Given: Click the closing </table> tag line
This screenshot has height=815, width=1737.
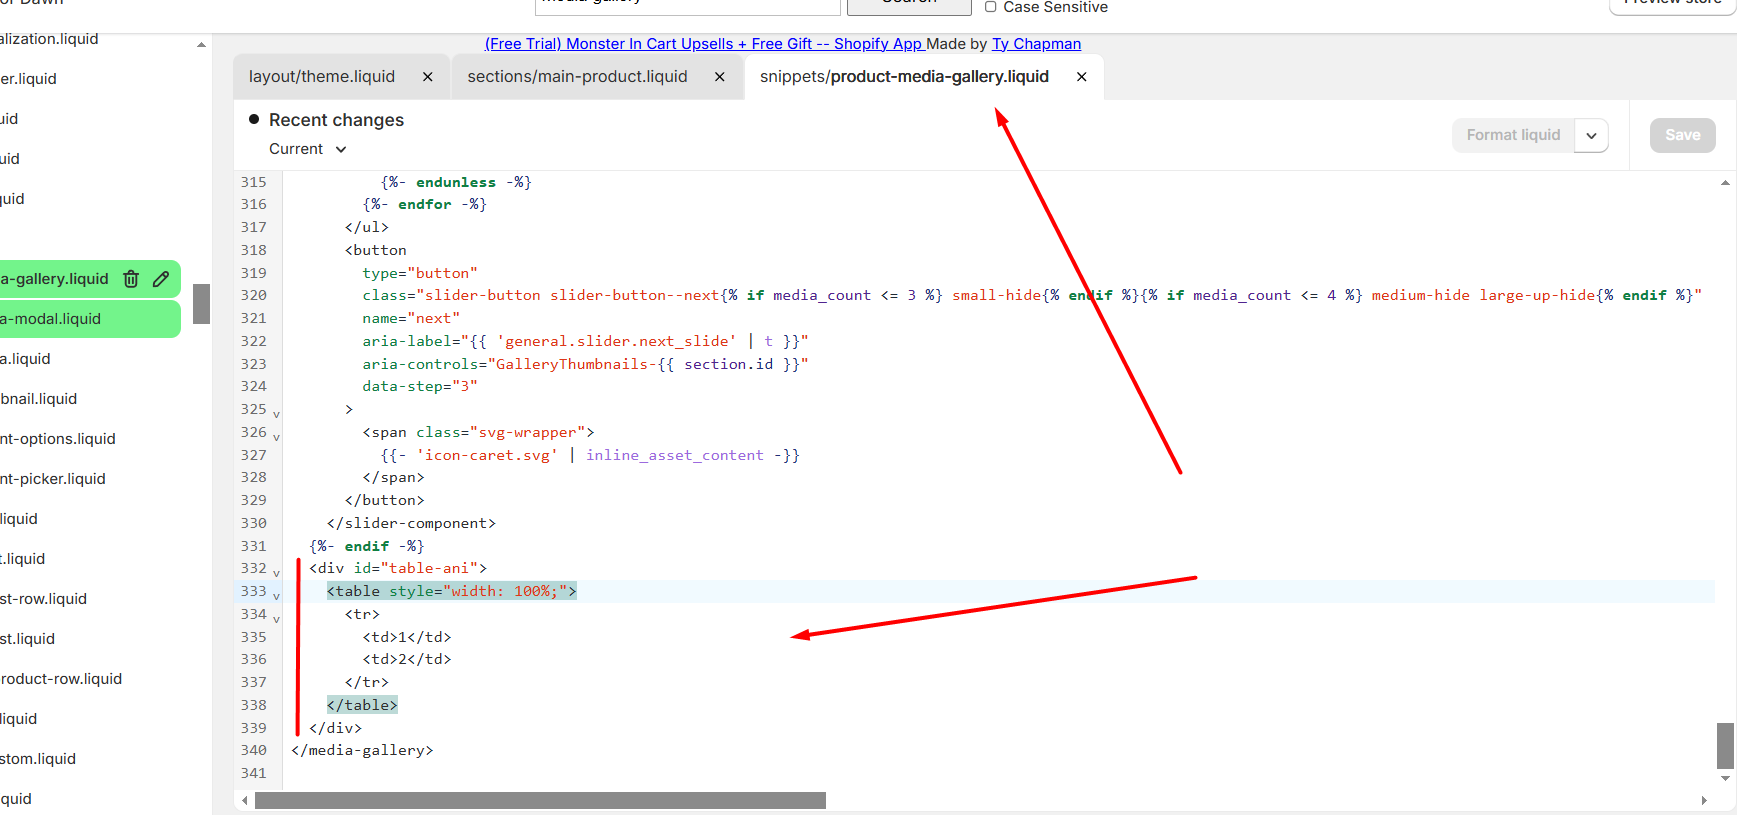Looking at the screenshot, I should click(x=362, y=705).
